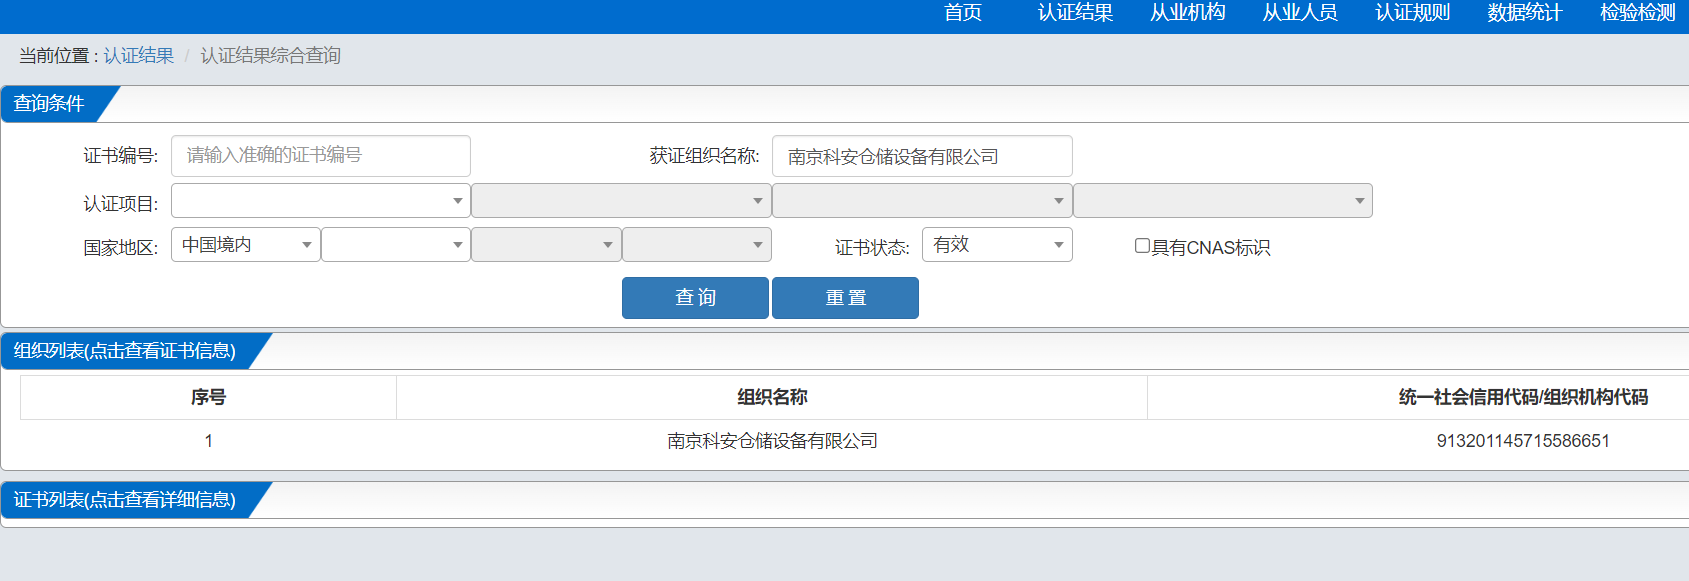Open the 数据统计 navigation menu
This screenshot has height=581, width=1689.
(x=1524, y=13)
